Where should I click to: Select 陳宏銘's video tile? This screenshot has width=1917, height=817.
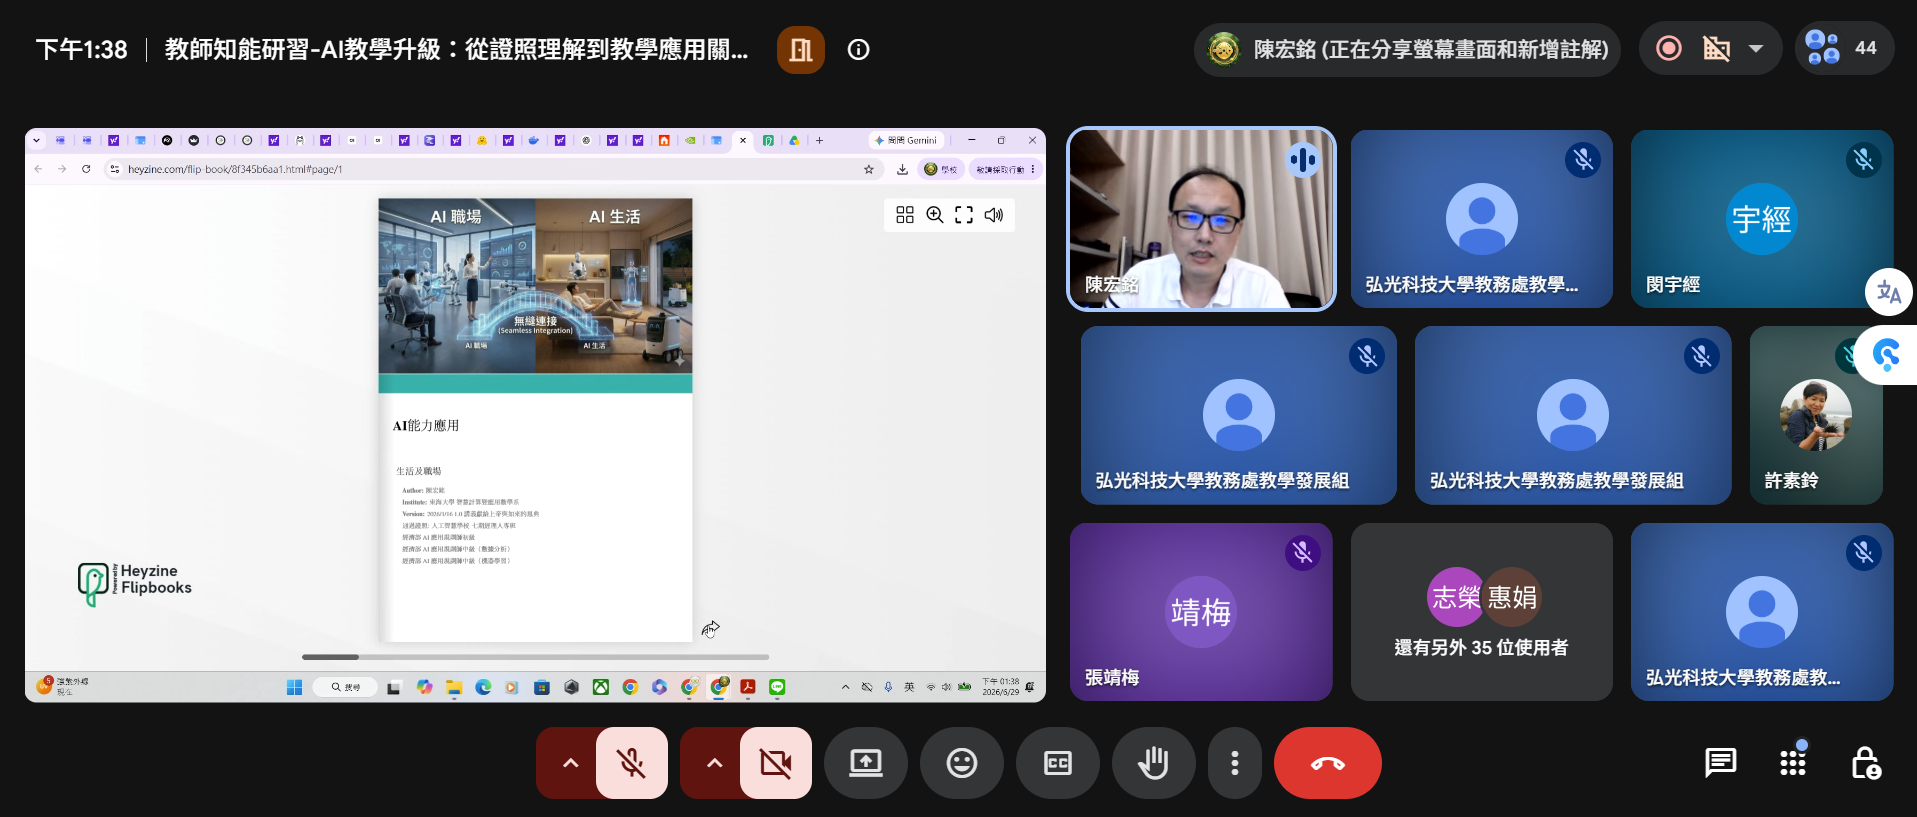pyautogui.click(x=1201, y=219)
